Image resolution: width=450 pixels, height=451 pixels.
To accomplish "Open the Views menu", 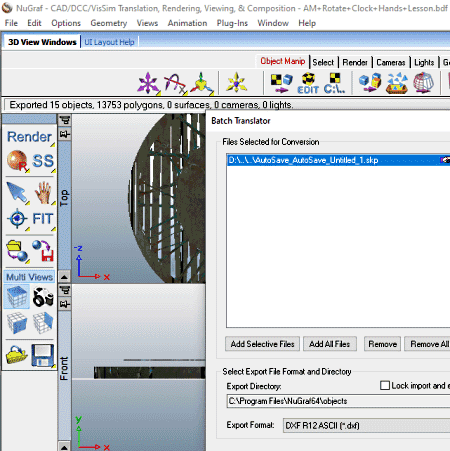I will [x=147, y=23].
